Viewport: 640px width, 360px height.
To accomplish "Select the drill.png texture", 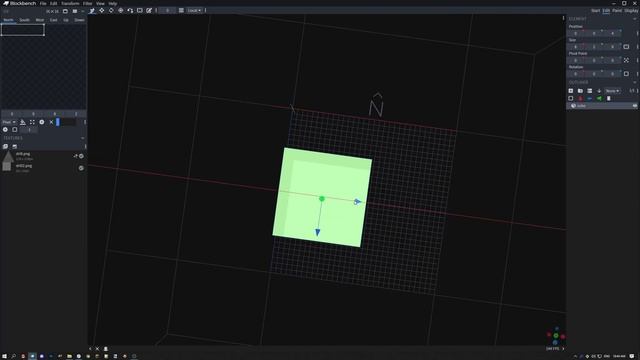I will [43, 156].
